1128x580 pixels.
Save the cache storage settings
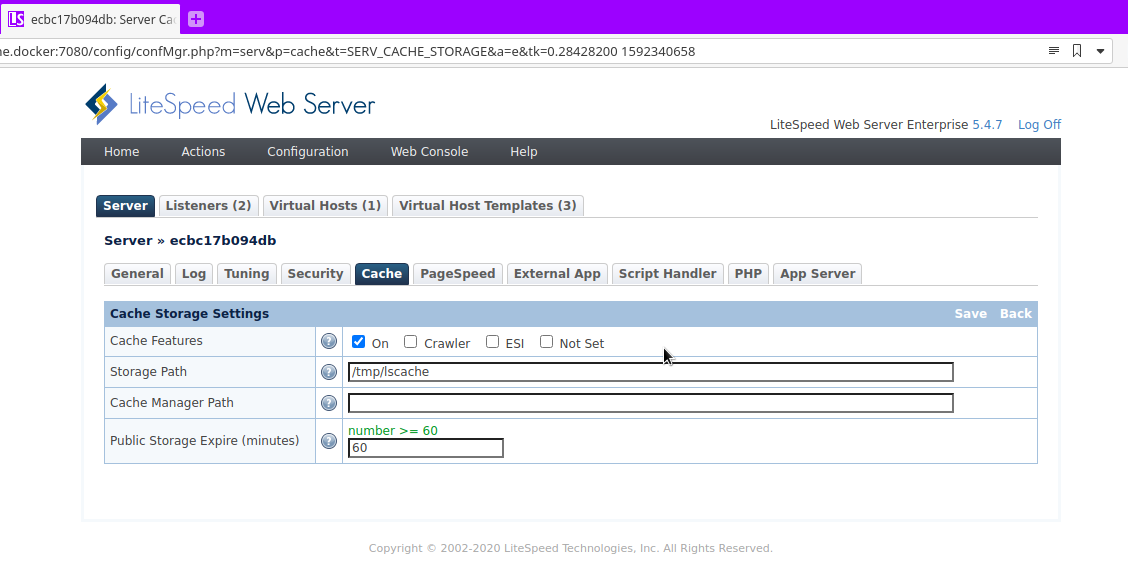[x=970, y=313]
